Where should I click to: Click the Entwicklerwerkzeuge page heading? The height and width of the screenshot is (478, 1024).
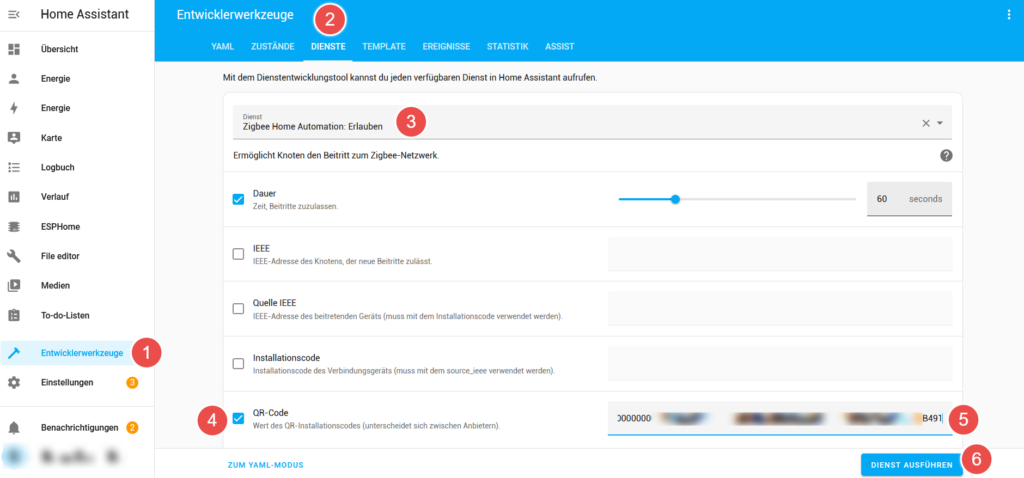[x=235, y=15]
